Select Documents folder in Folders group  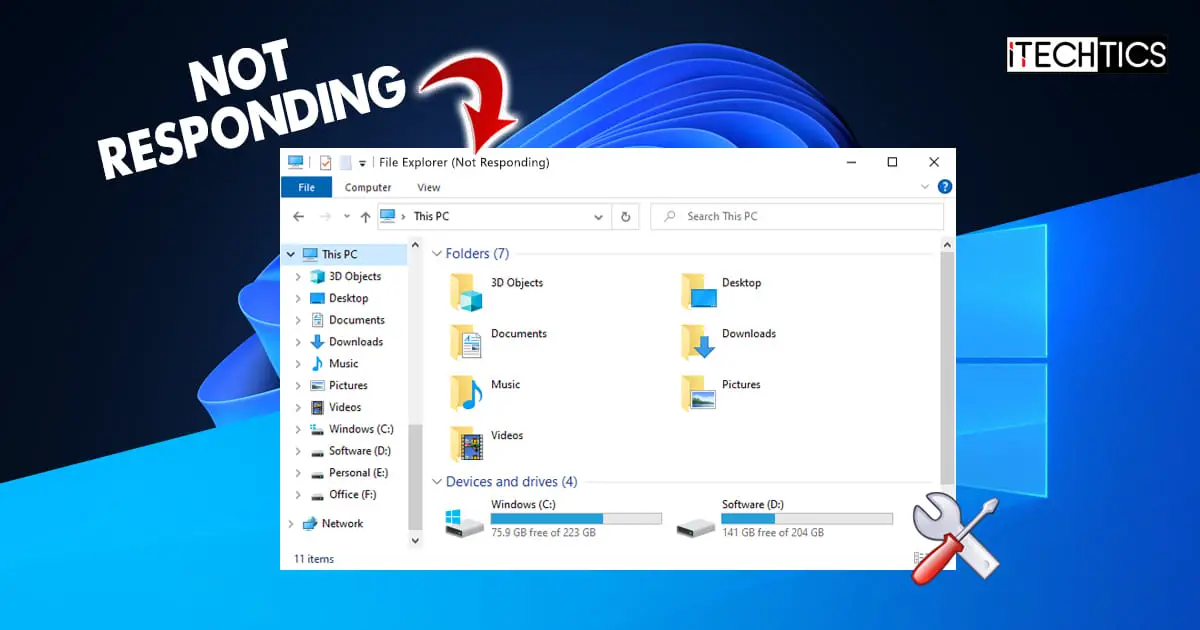(498, 342)
